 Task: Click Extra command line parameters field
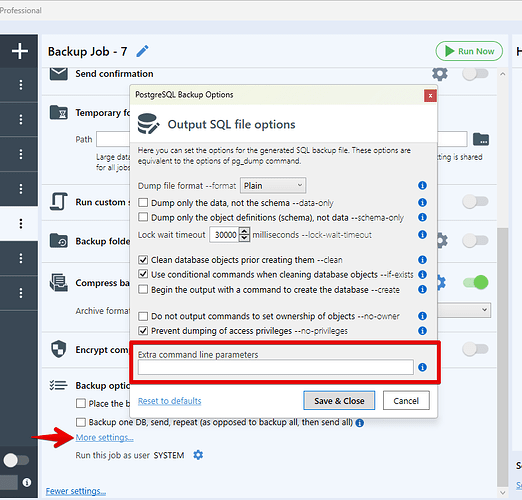click(276, 367)
